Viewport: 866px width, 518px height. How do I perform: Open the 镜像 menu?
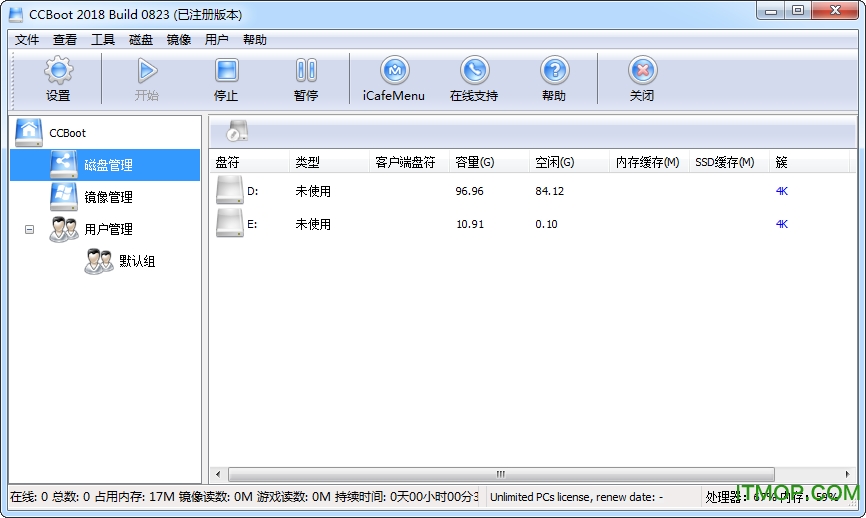[x=179, y=40]
